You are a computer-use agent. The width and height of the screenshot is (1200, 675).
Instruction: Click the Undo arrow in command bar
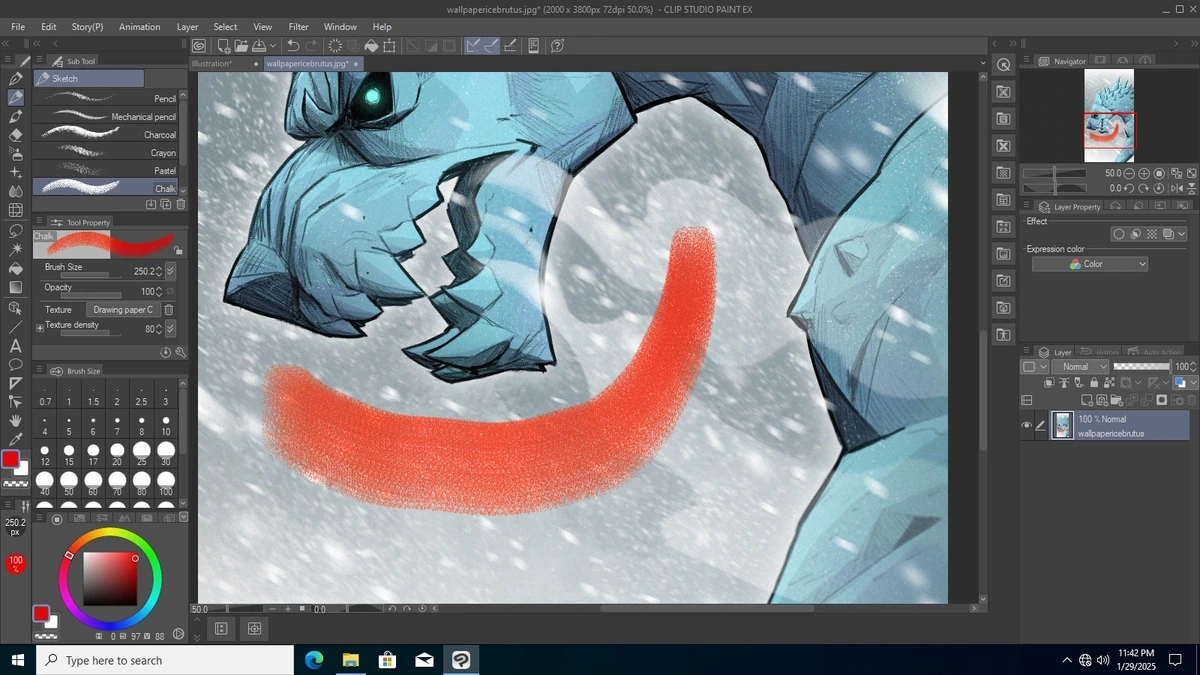coord(293,45)
